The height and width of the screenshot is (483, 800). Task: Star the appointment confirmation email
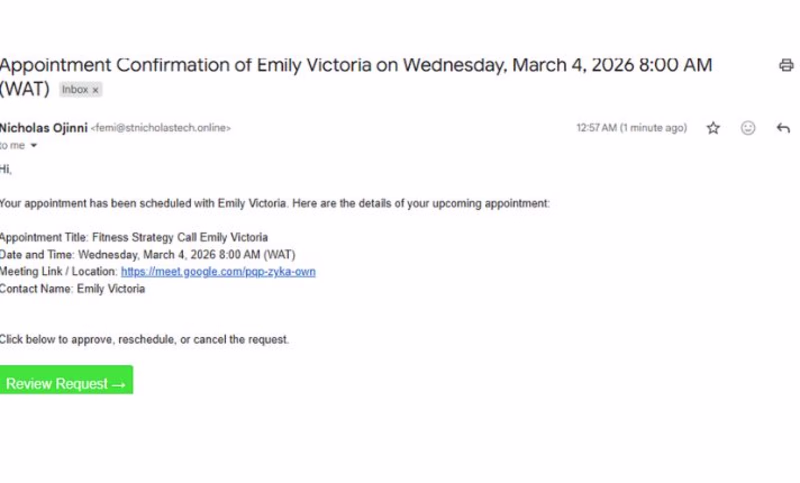[713, 128]
